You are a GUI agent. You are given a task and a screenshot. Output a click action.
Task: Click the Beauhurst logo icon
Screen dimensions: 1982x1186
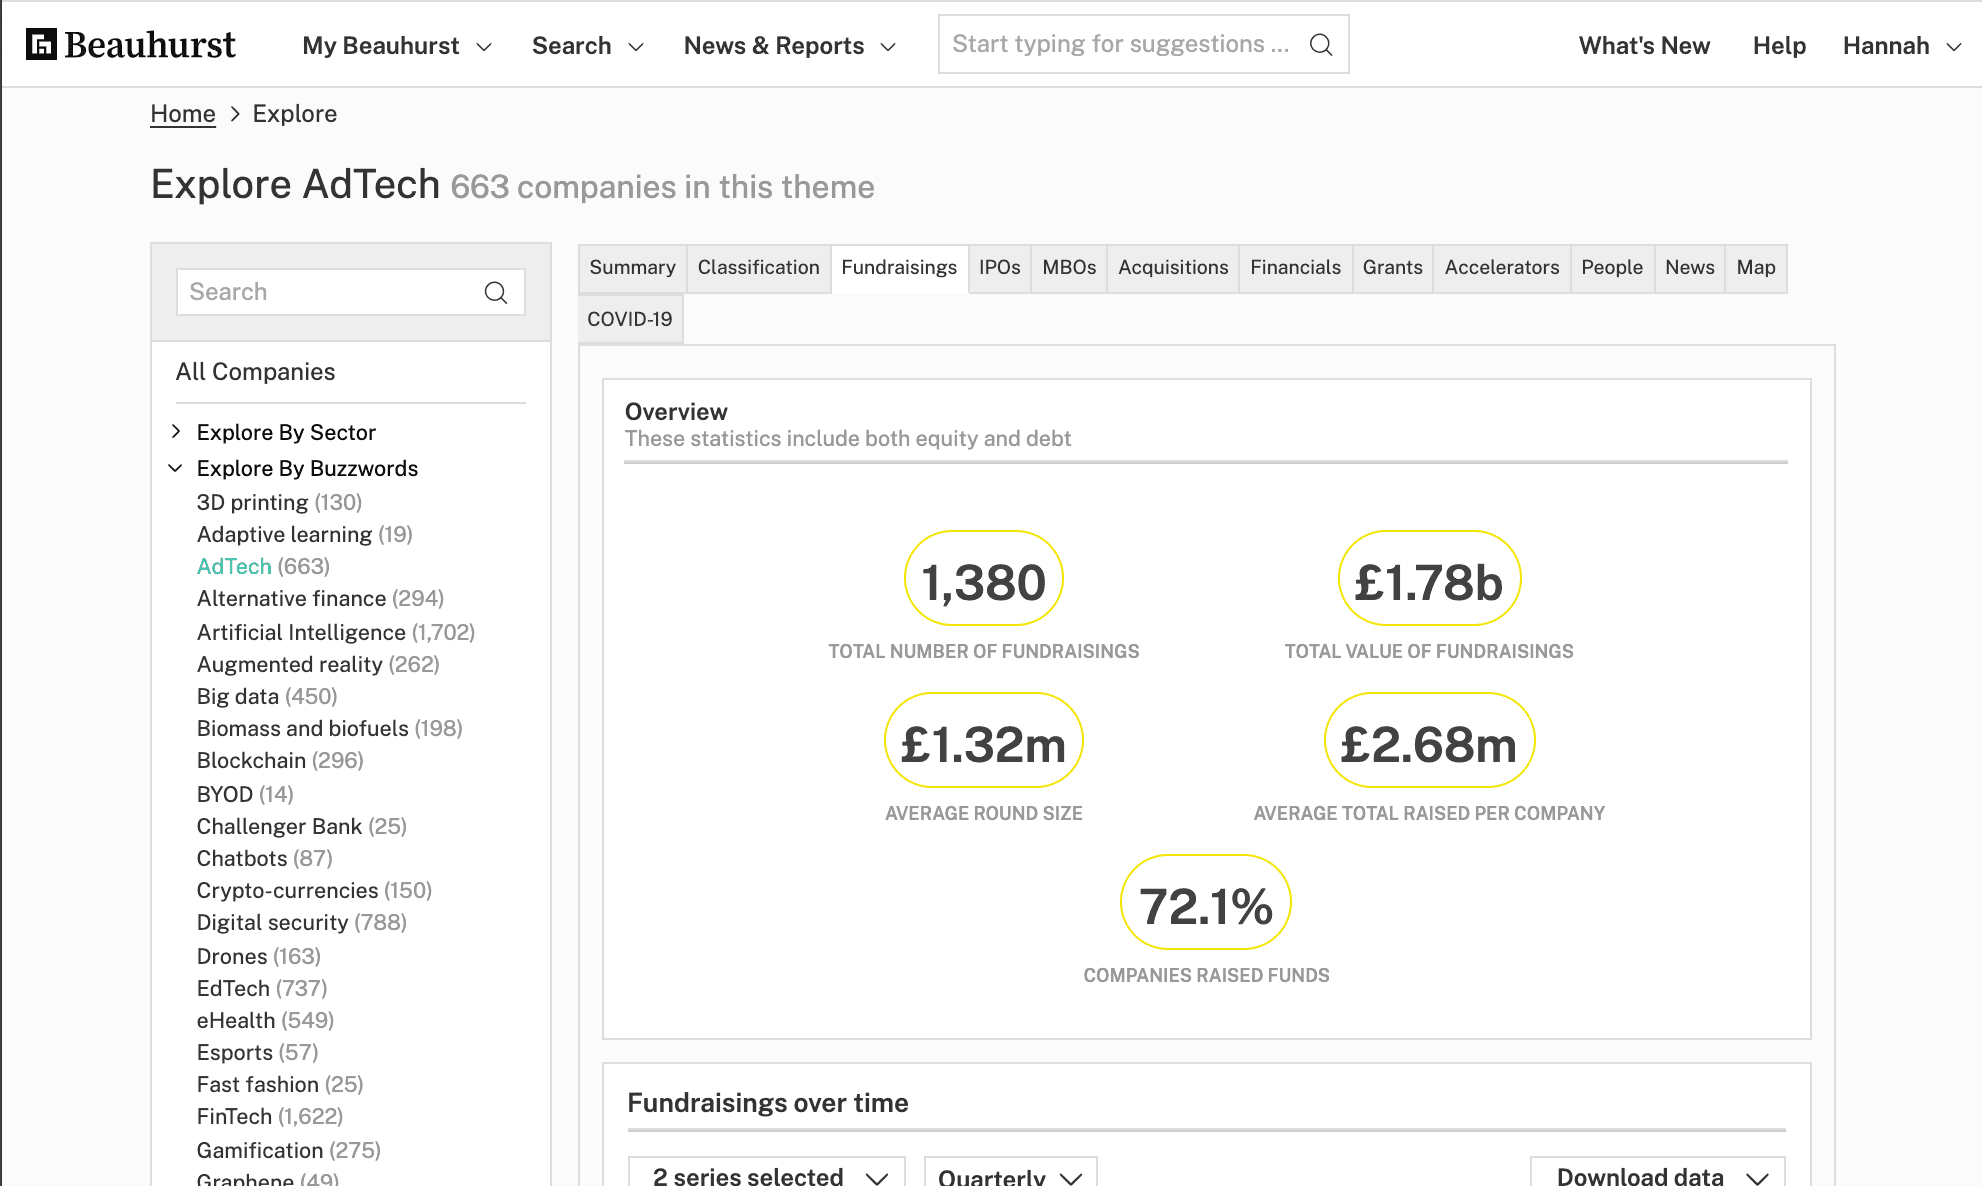(x=41, y=44)
